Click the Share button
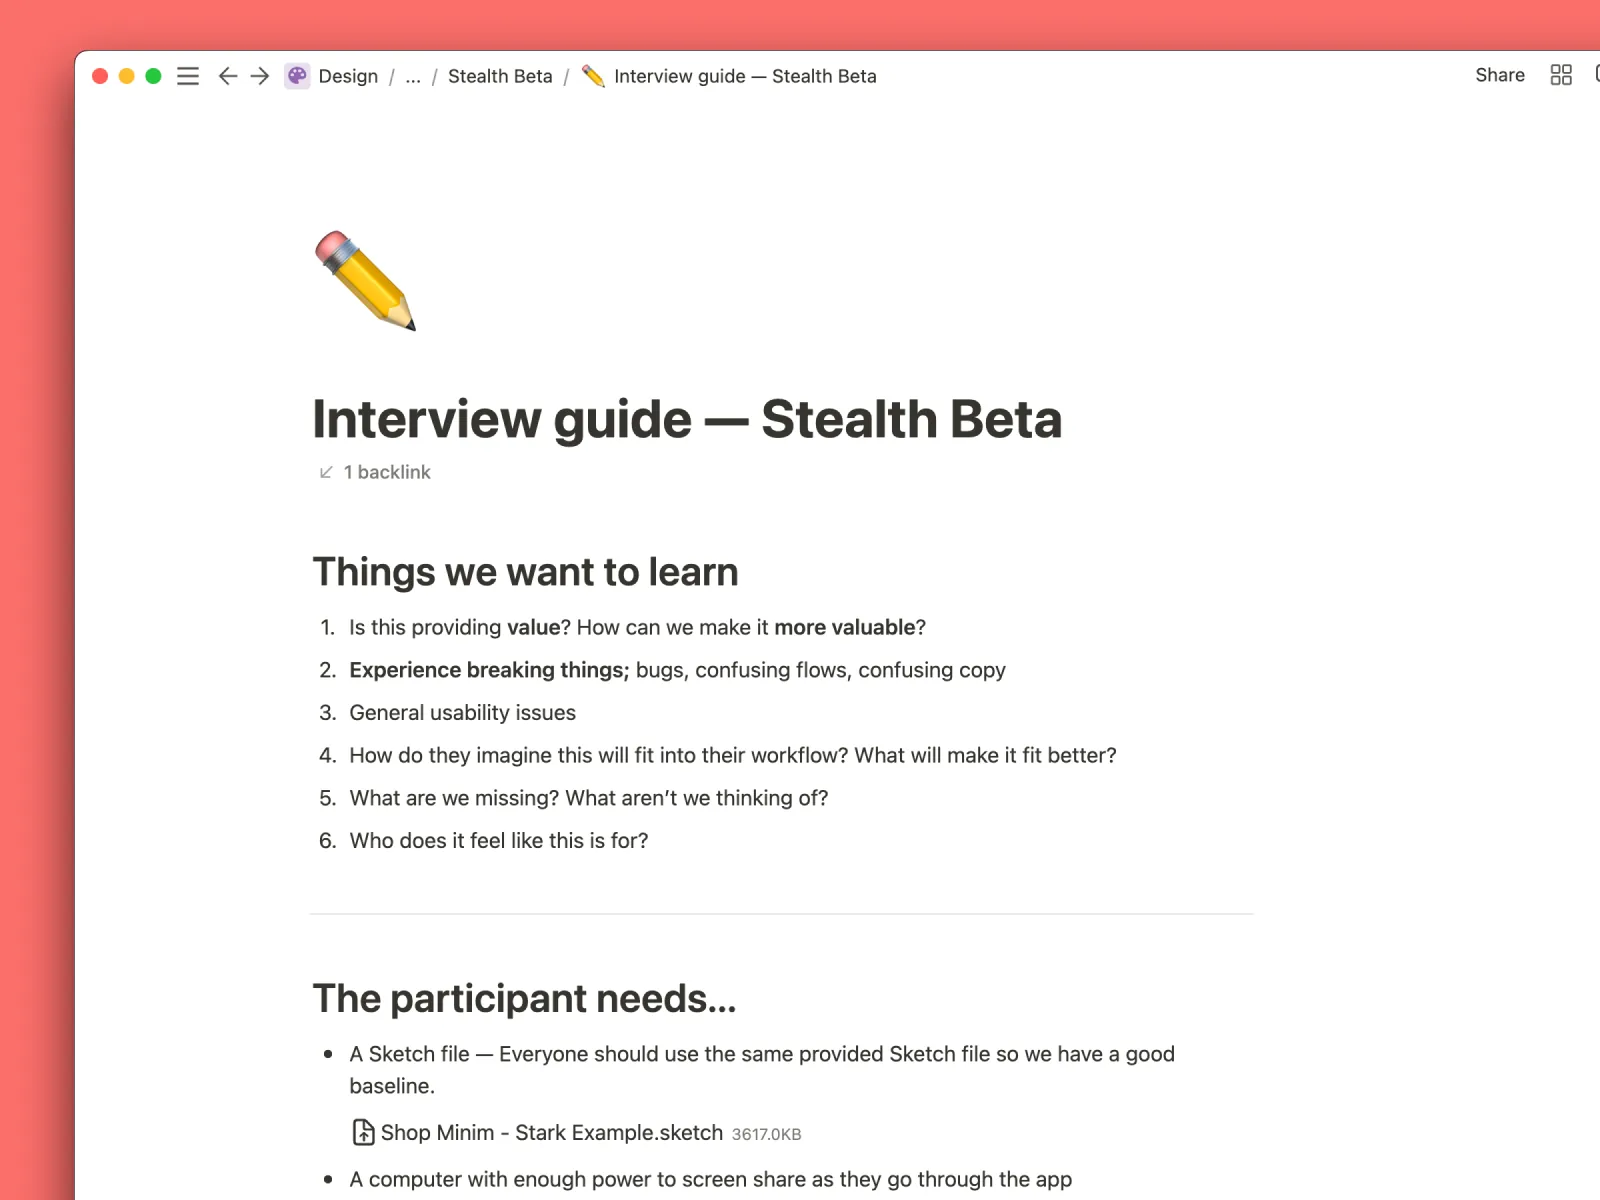 [x=1500, y=75]
